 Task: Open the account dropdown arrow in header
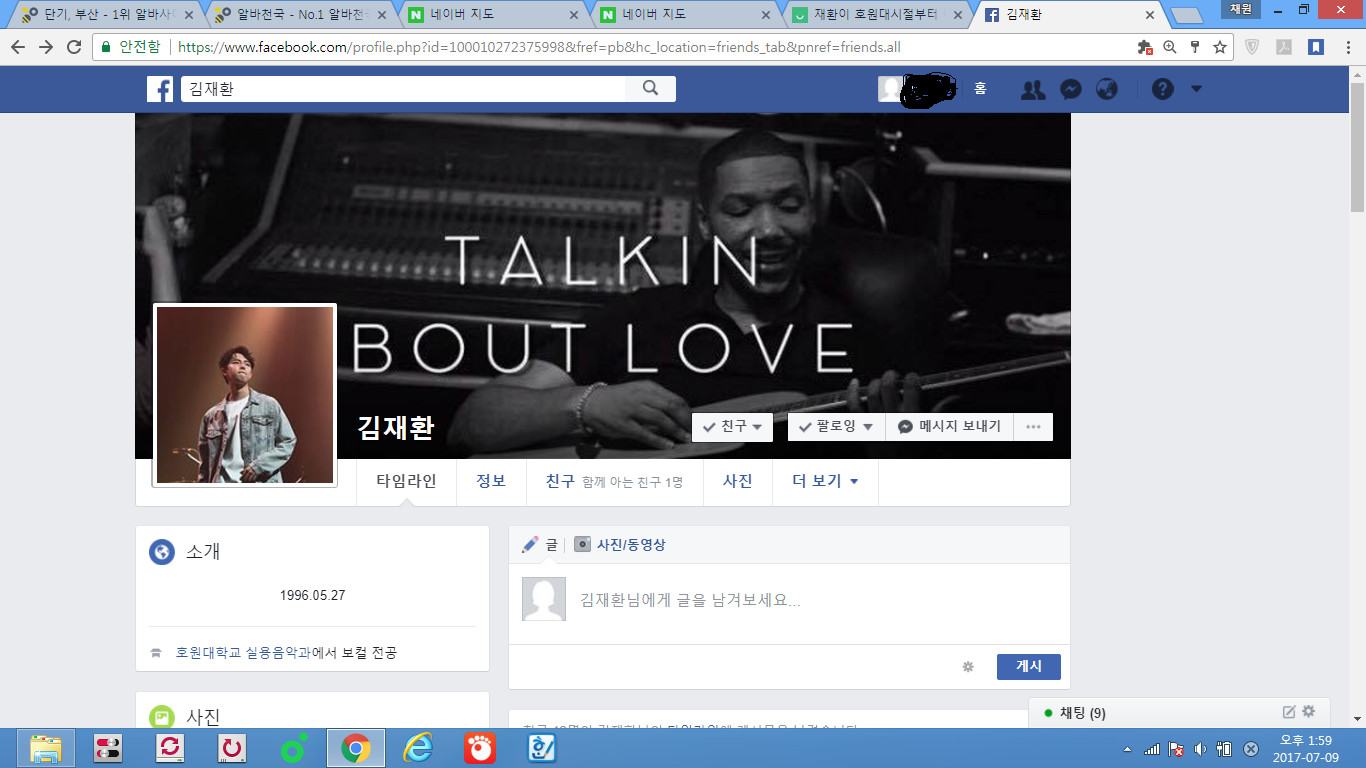[x=1196, y=89]
